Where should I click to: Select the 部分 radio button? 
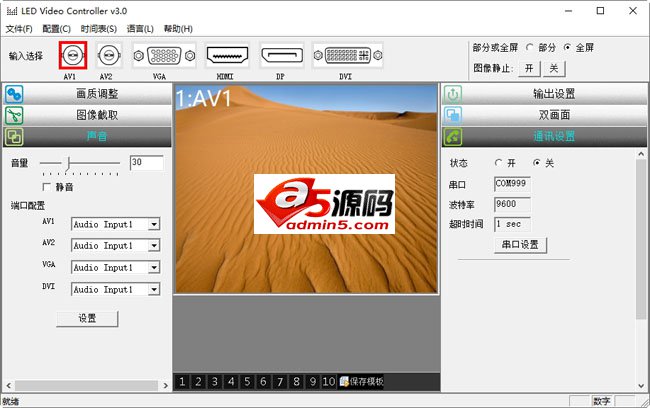point(529,47)
